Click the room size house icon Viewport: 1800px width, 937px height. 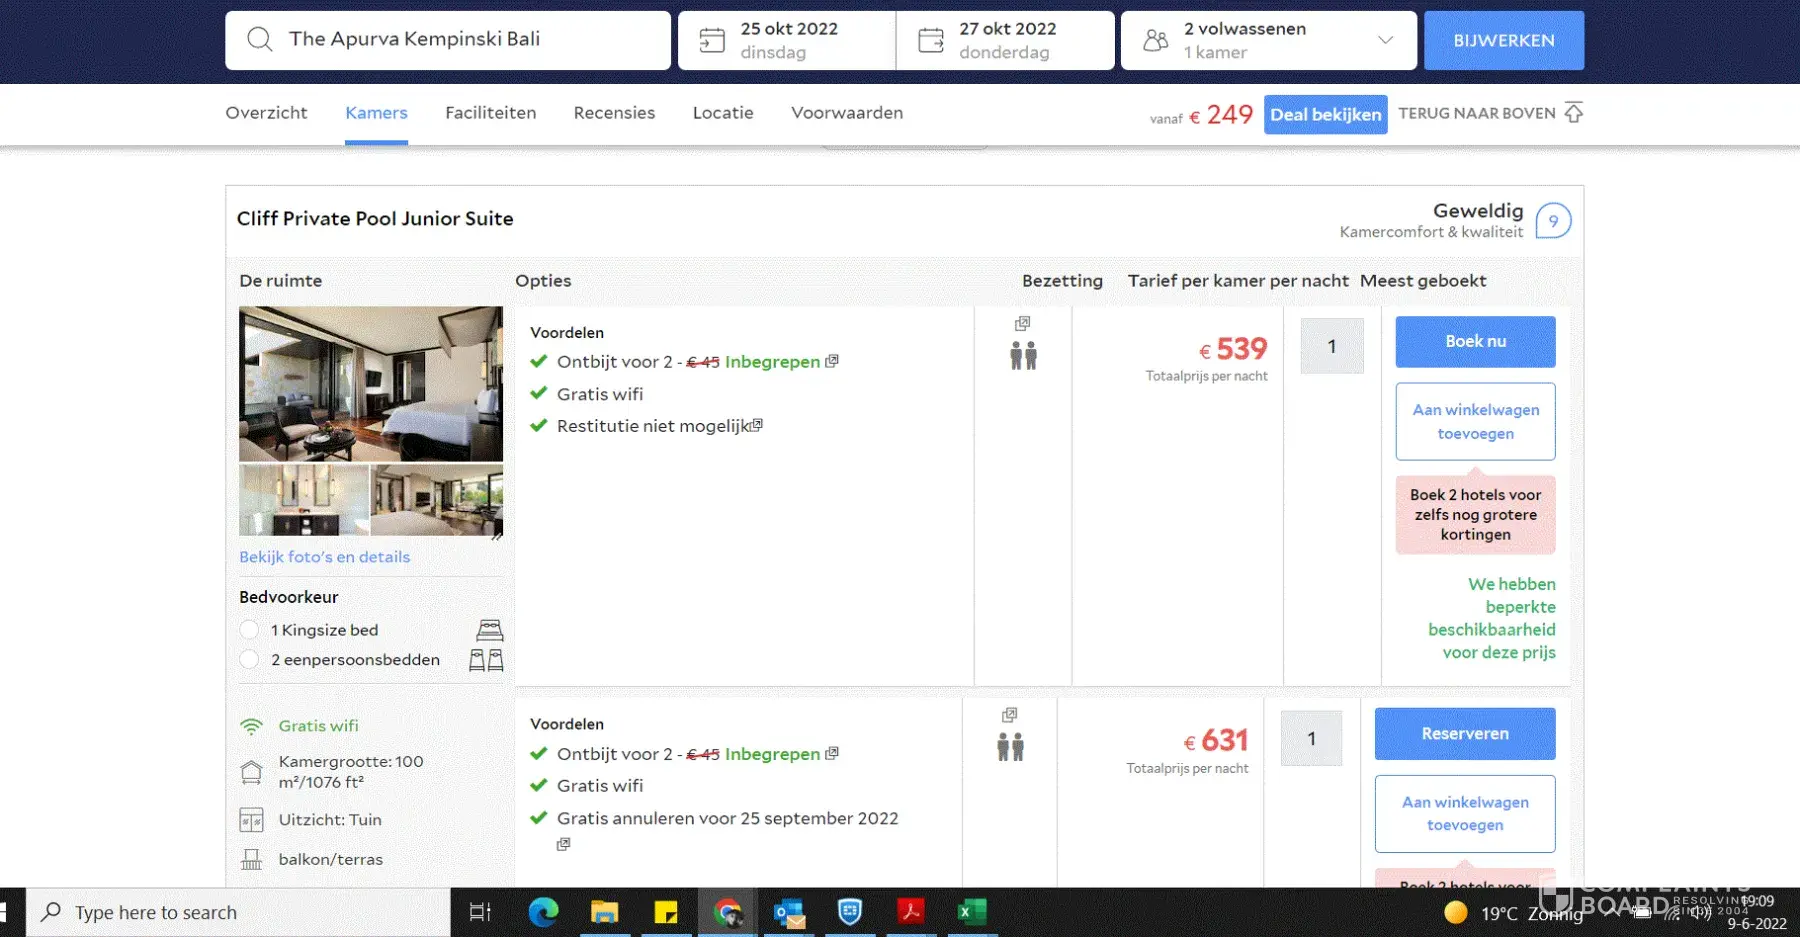(x=252, y=772)
